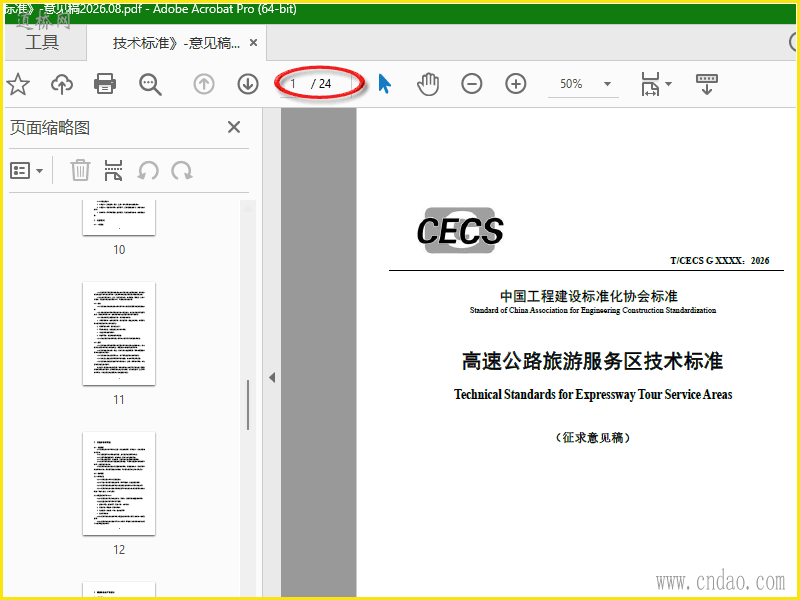Click Technical Standards for Expressway Tour Service Areas
The width and height of the screenshot is (800, 600).
tap(593, 394)
